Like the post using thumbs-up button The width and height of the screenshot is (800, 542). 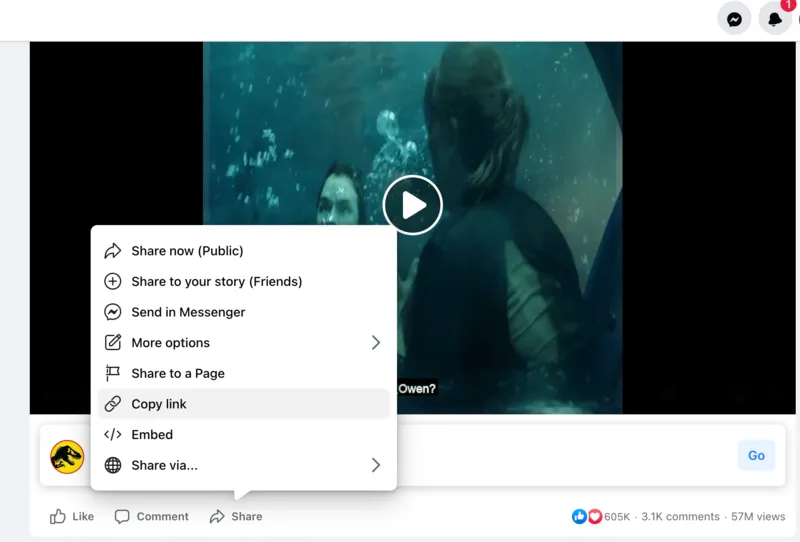coord(72,517)
